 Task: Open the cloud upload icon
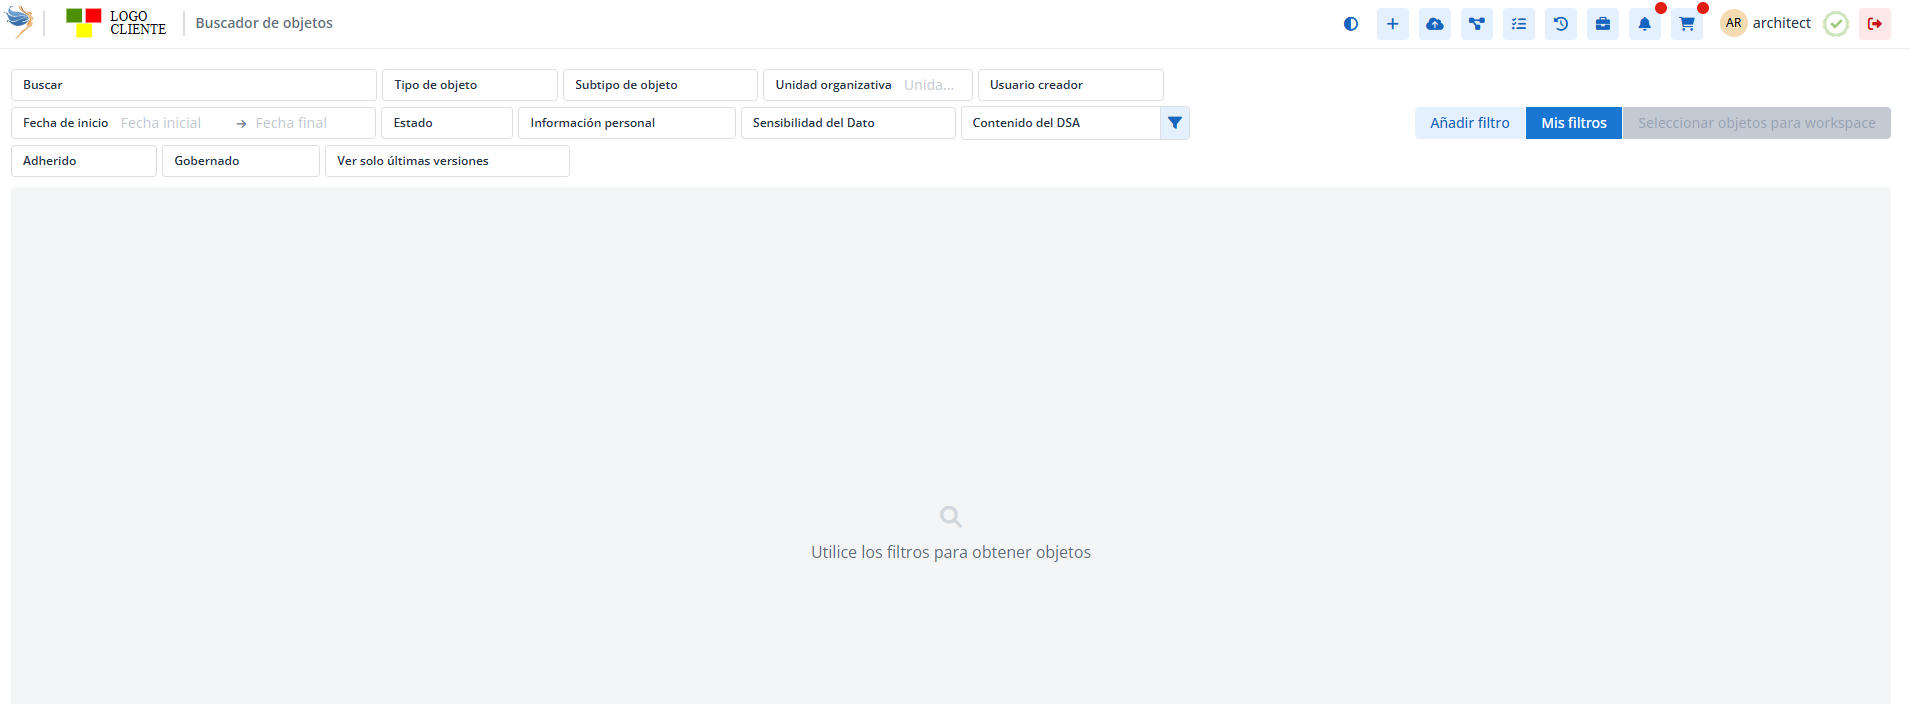[x=1434, y=24]
